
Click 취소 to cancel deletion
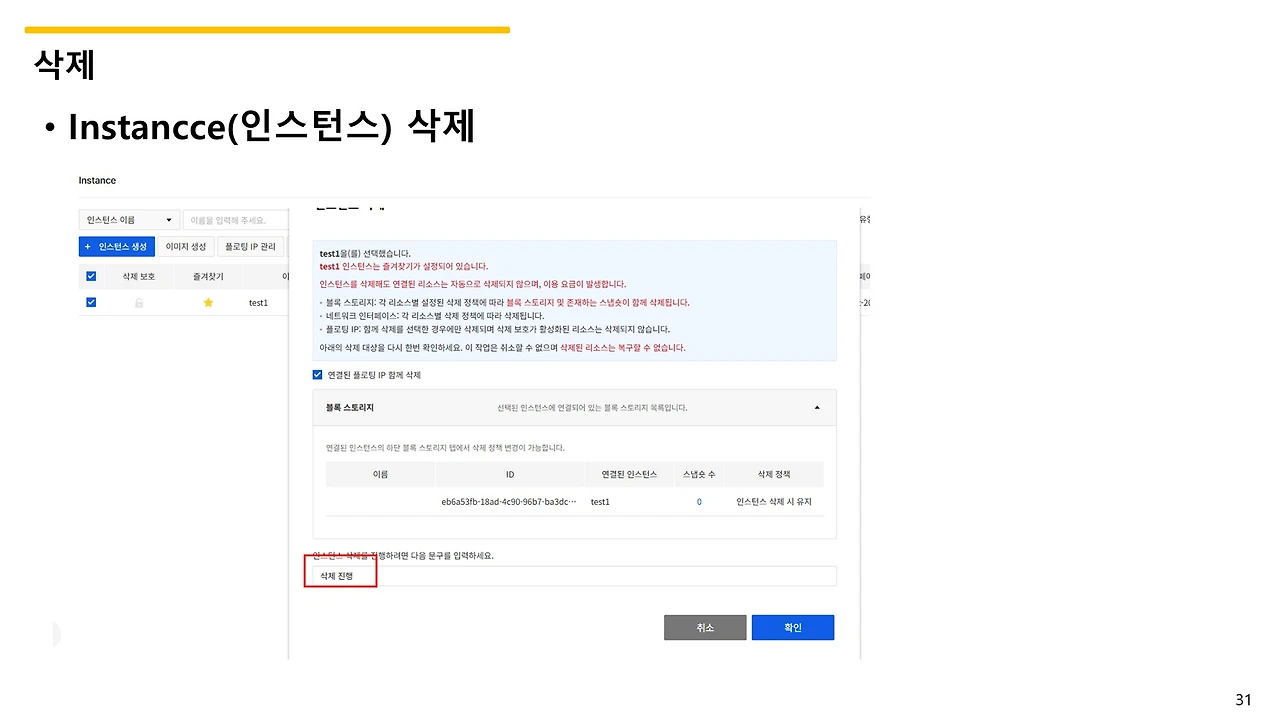click(x=705, y=627)
